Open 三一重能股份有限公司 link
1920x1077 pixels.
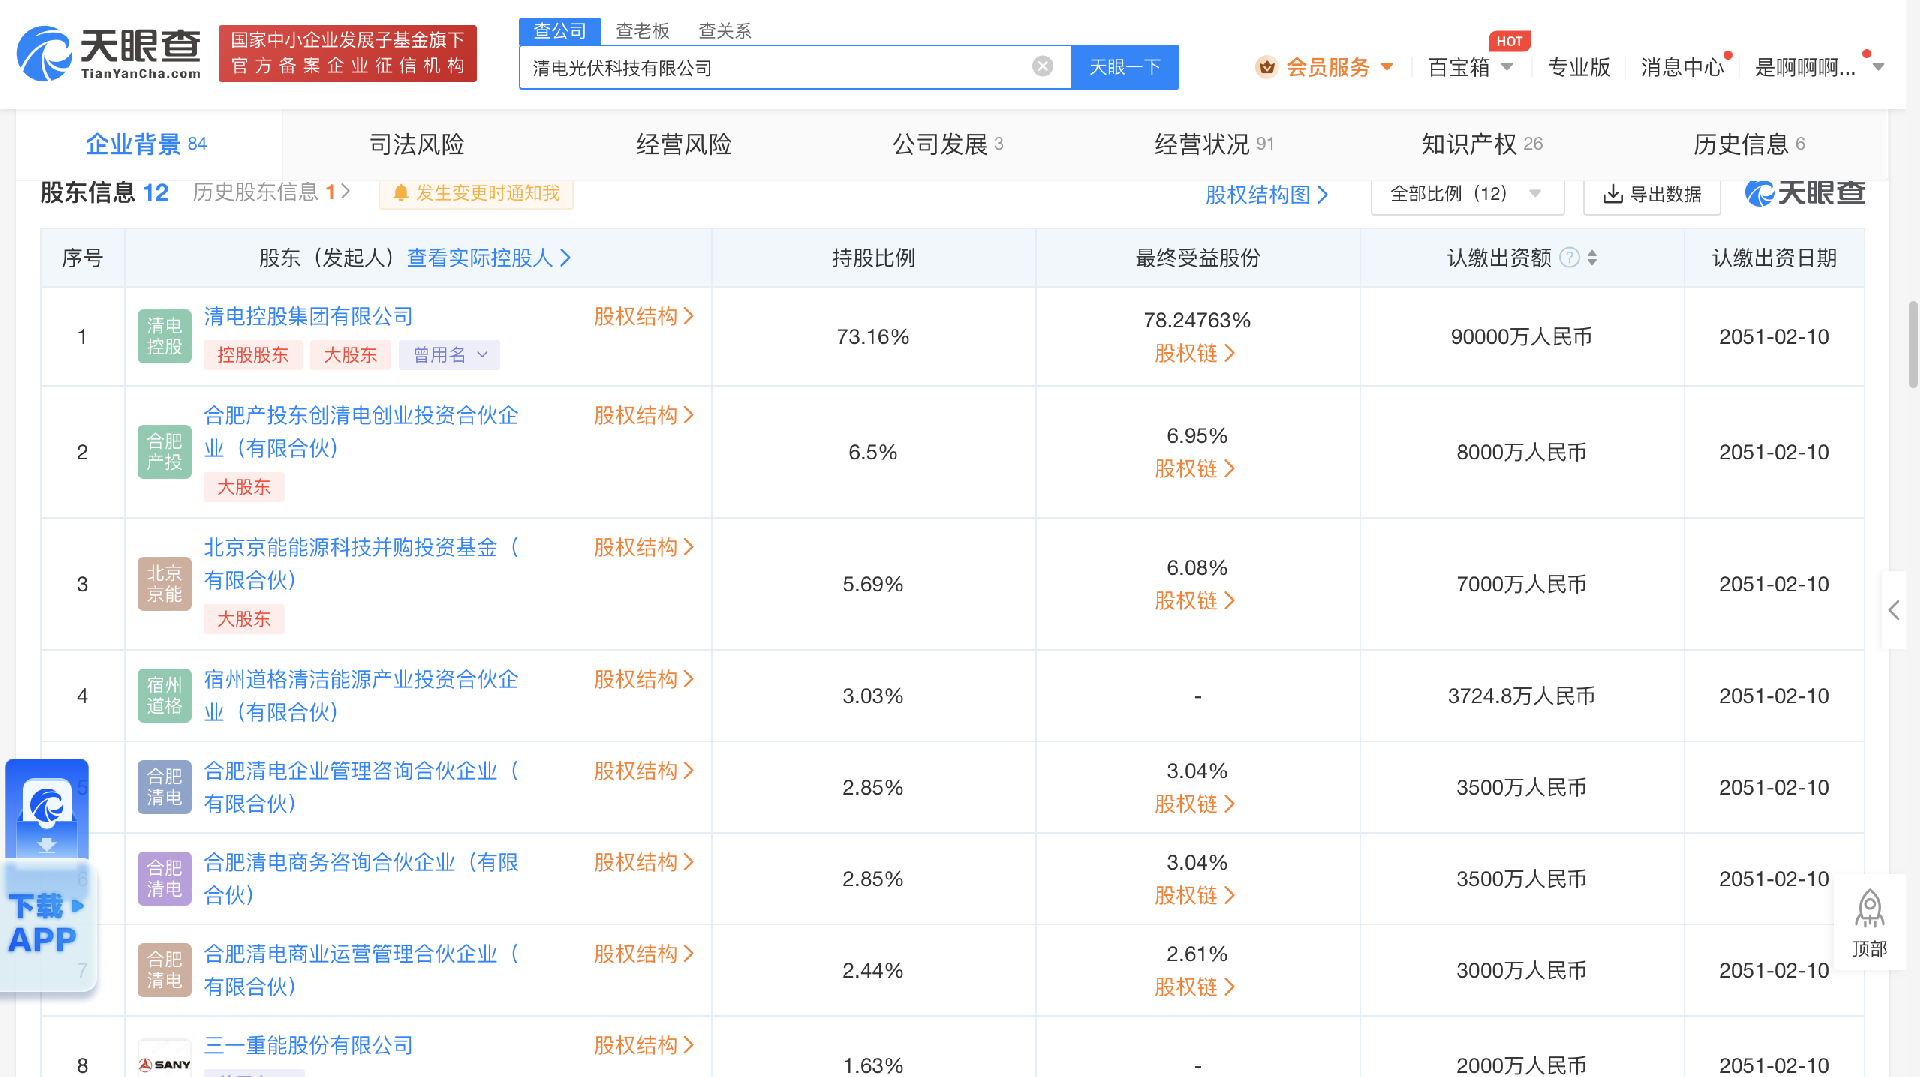[308, 1045]
